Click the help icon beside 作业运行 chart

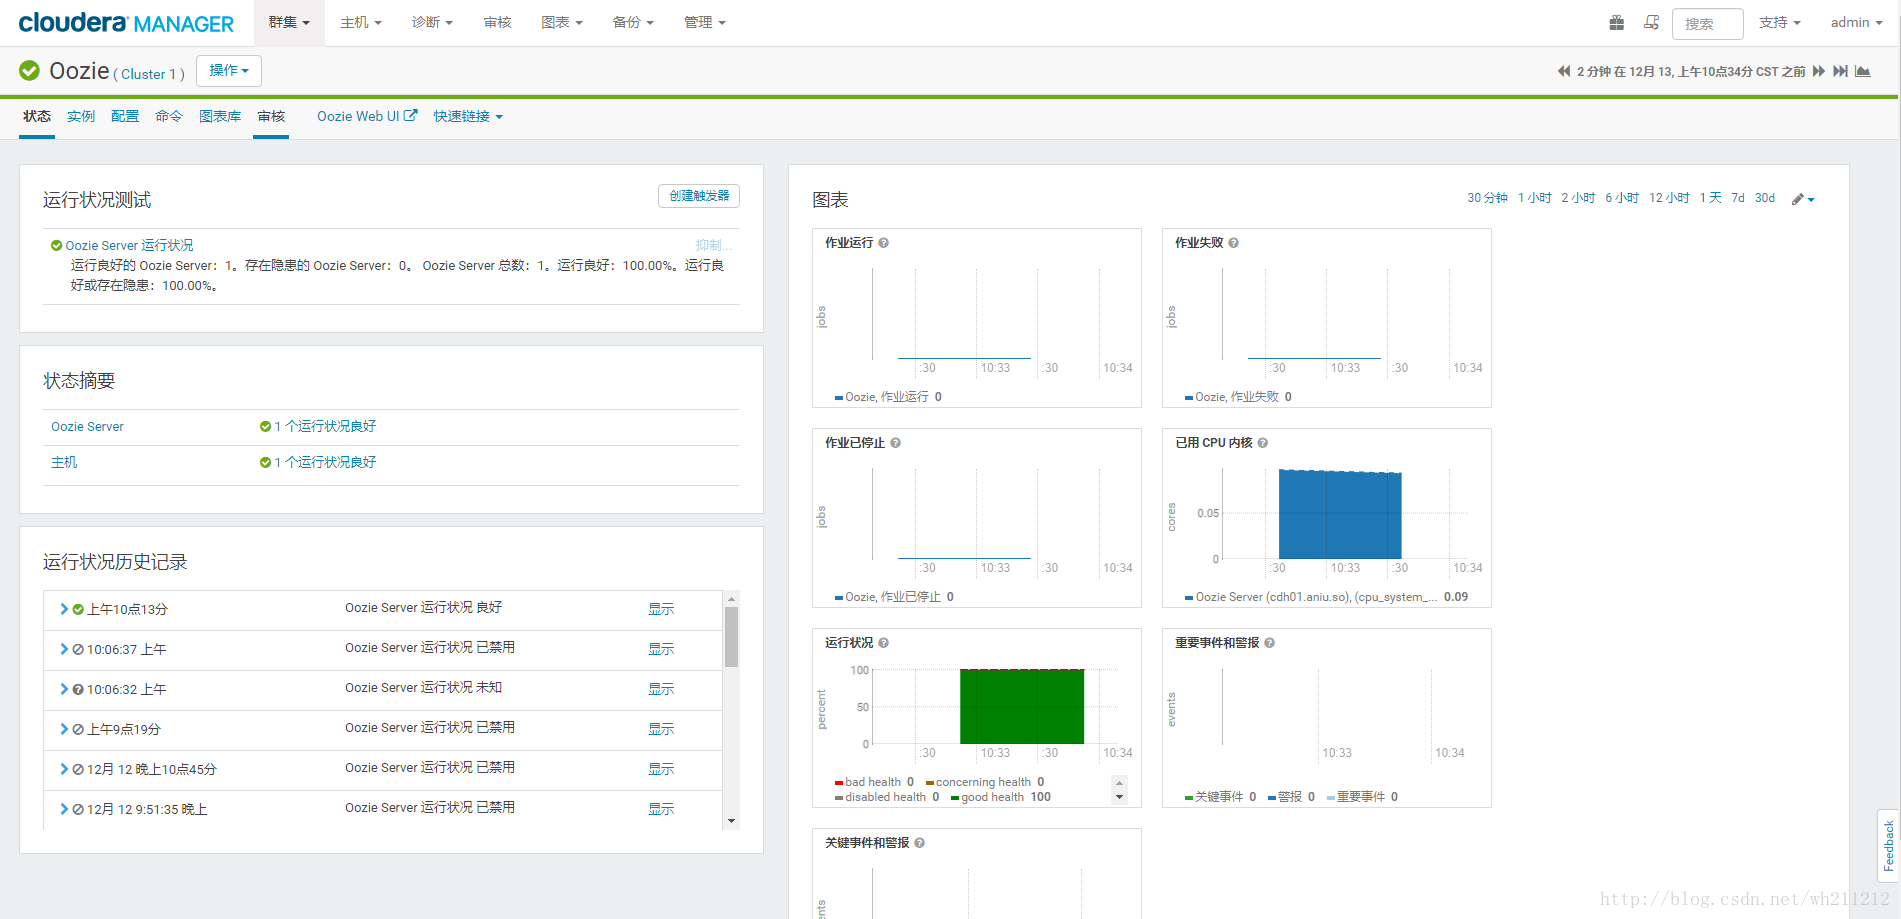pos(884,243)
